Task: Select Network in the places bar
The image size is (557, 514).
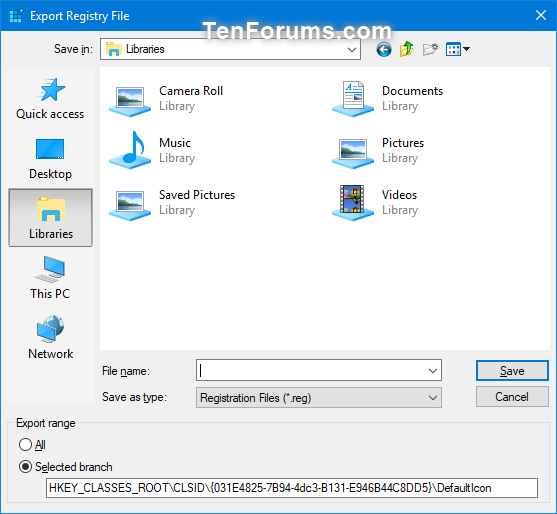Action: [x=50, y=338]
